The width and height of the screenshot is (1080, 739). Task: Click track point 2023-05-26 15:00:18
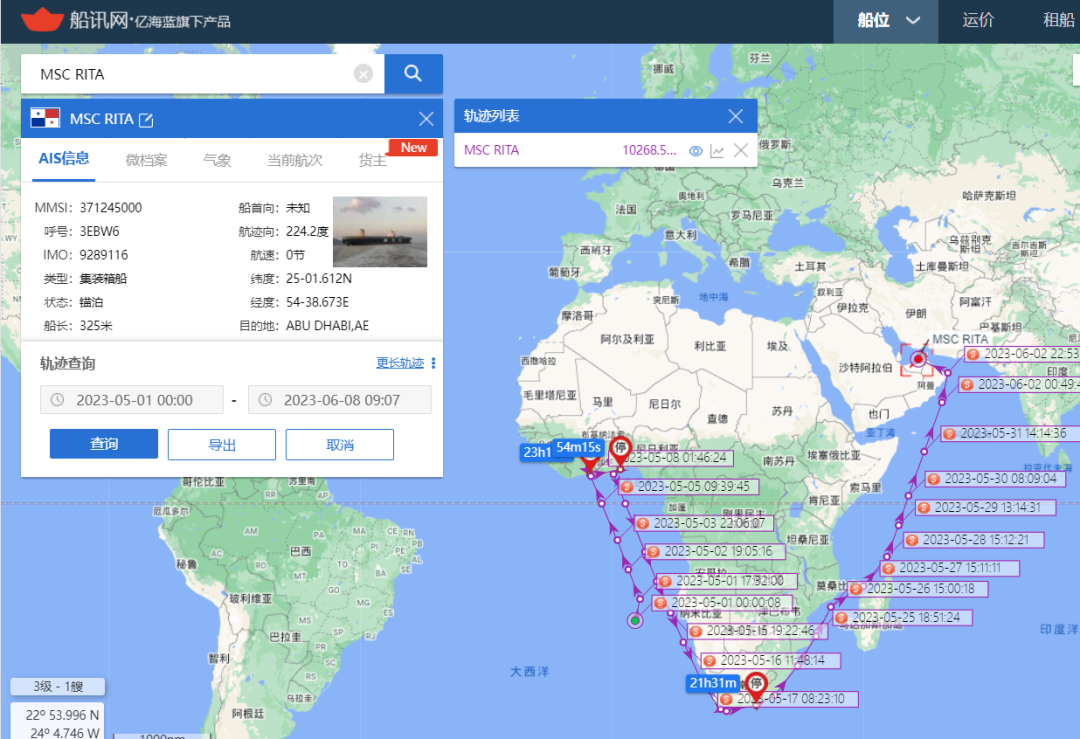(x=918, y=589)
